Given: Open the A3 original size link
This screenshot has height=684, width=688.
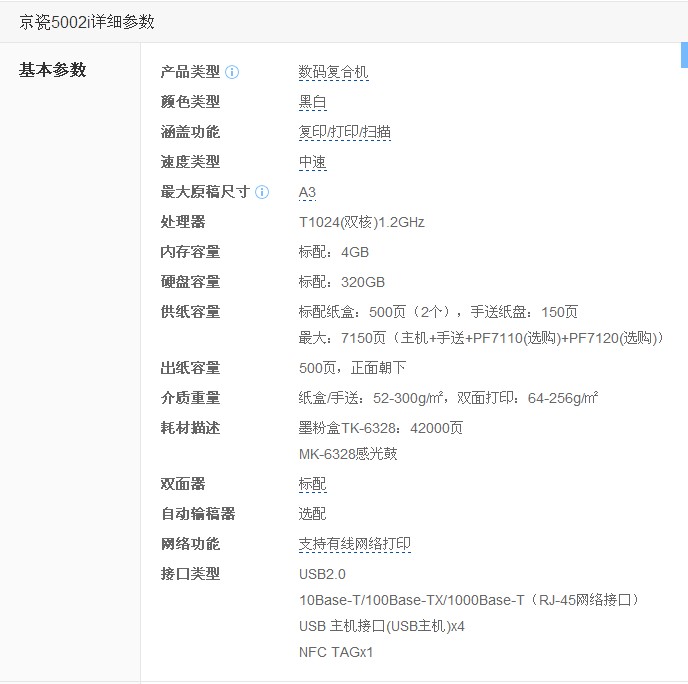Looking at the screenshot, I should click(307, 192).
